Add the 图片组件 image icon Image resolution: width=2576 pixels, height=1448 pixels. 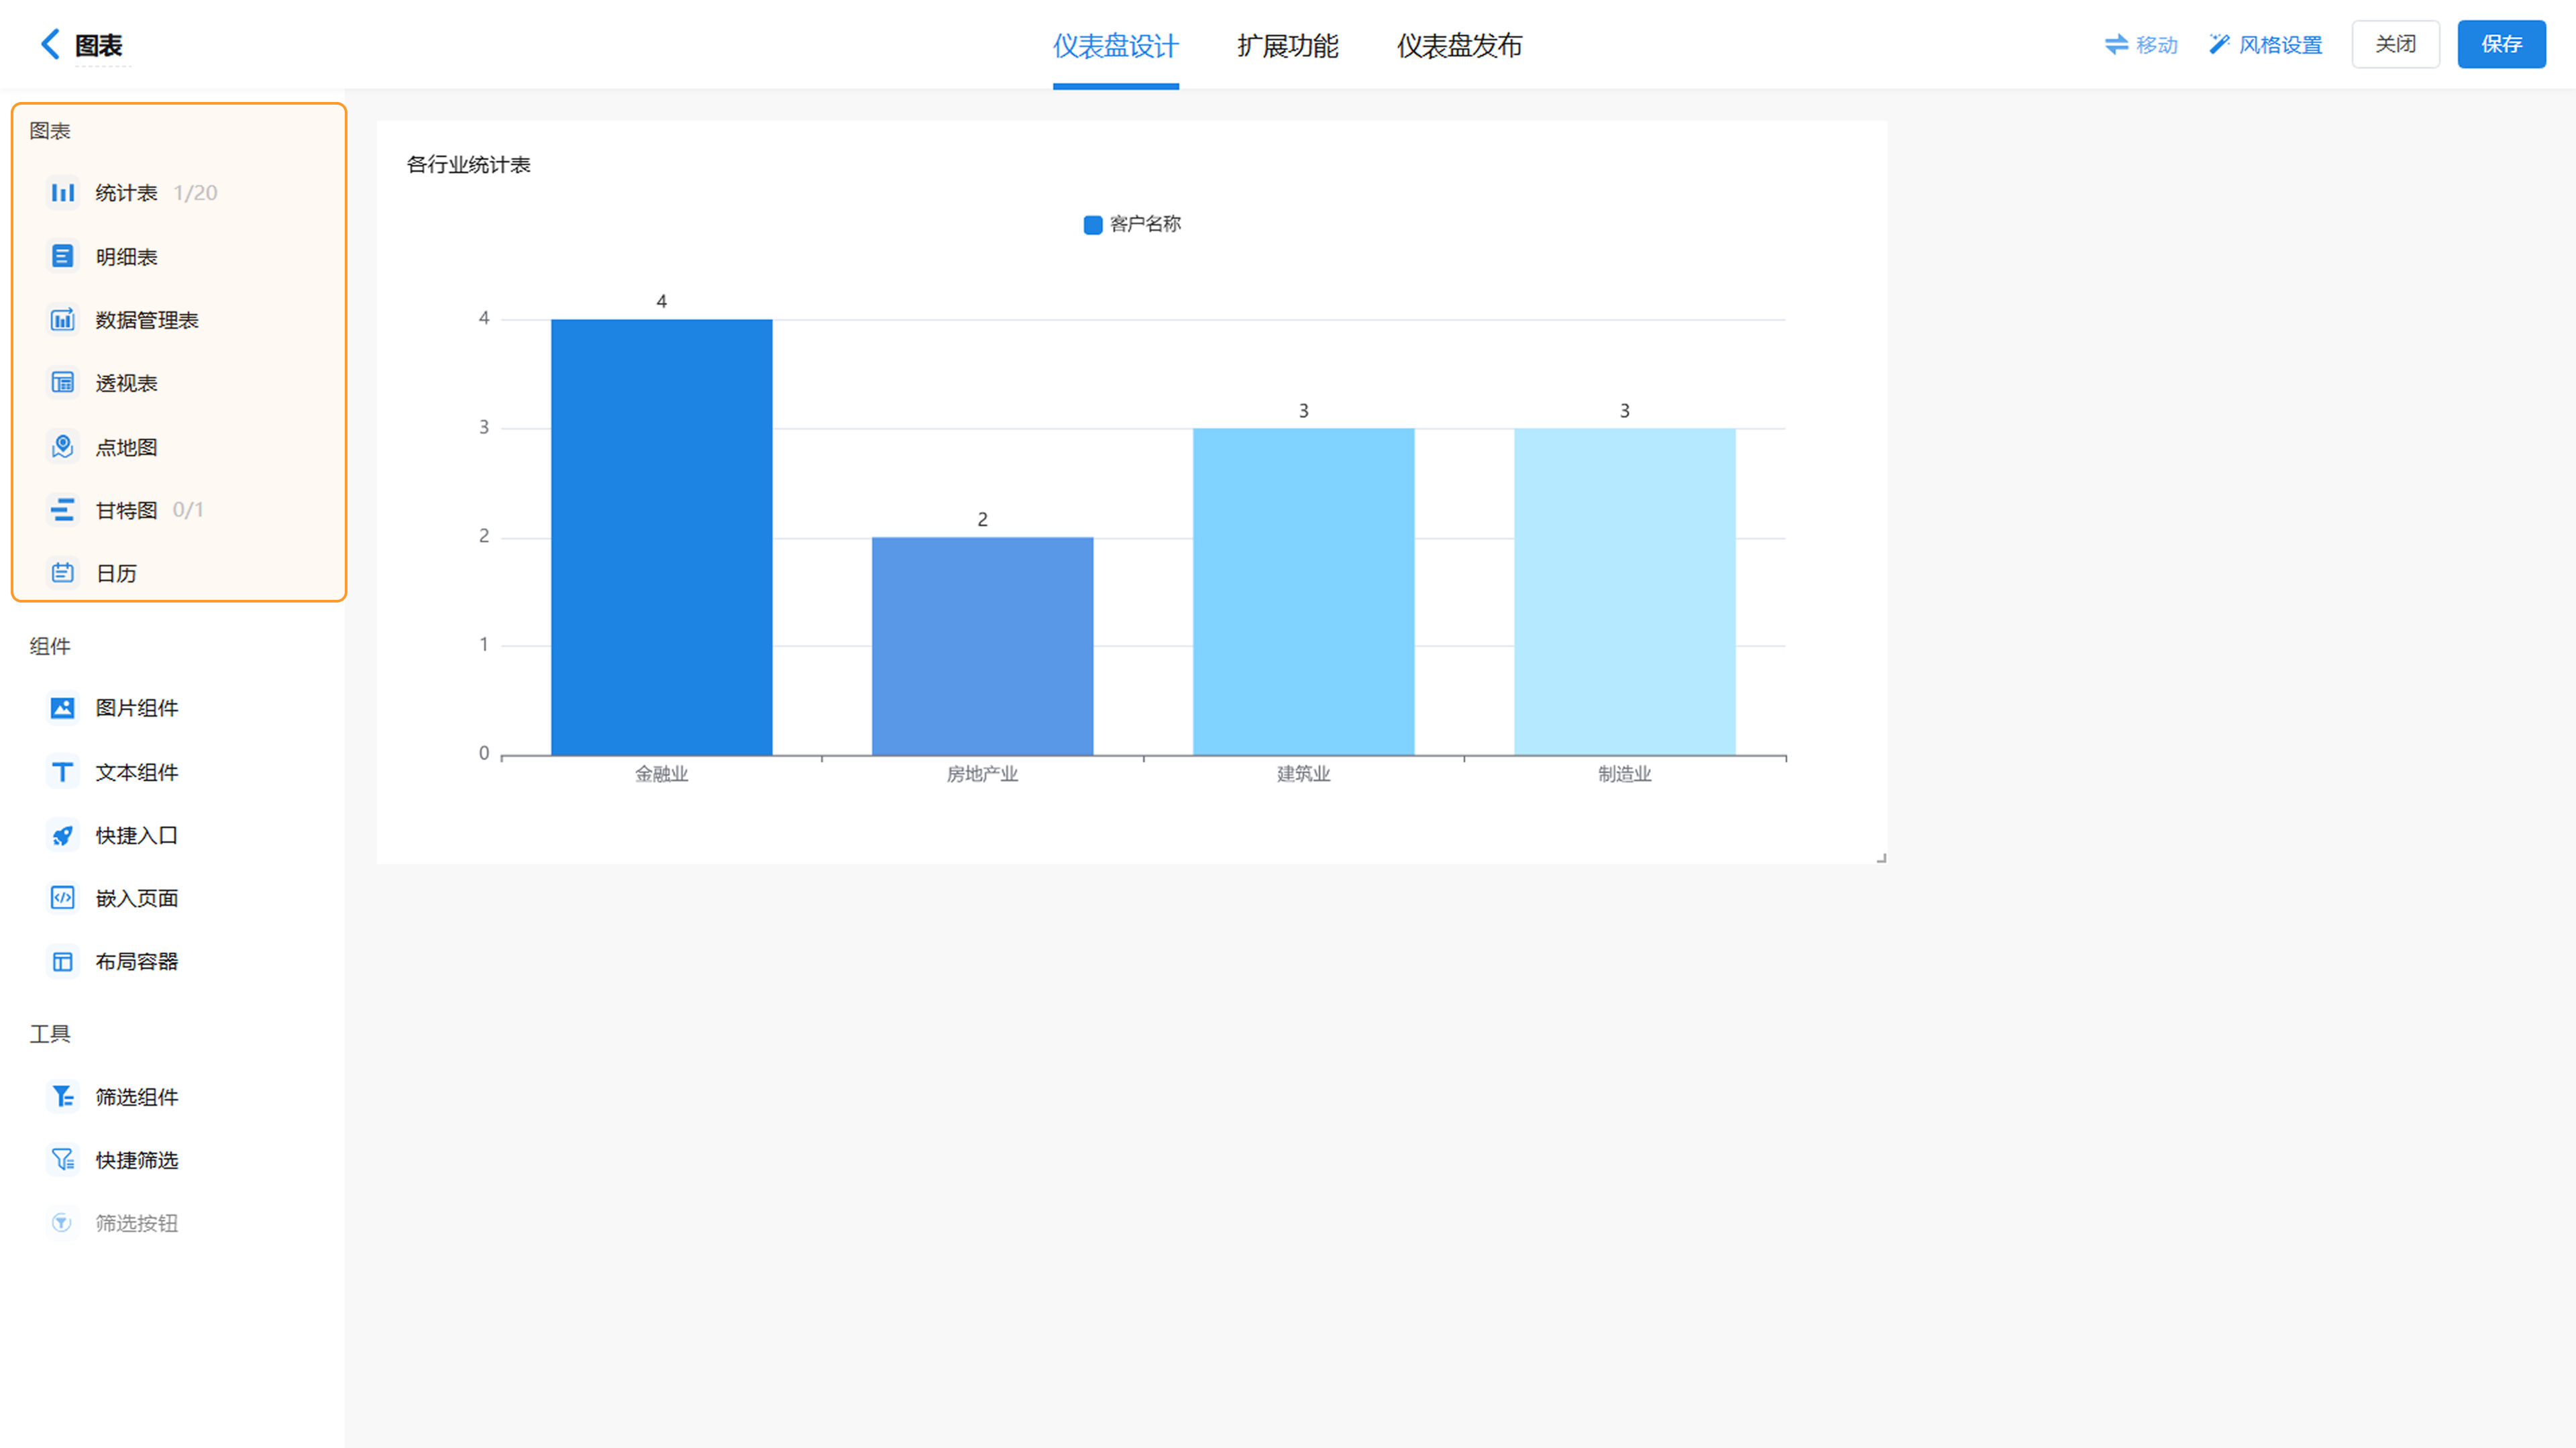tap(62, 708)
